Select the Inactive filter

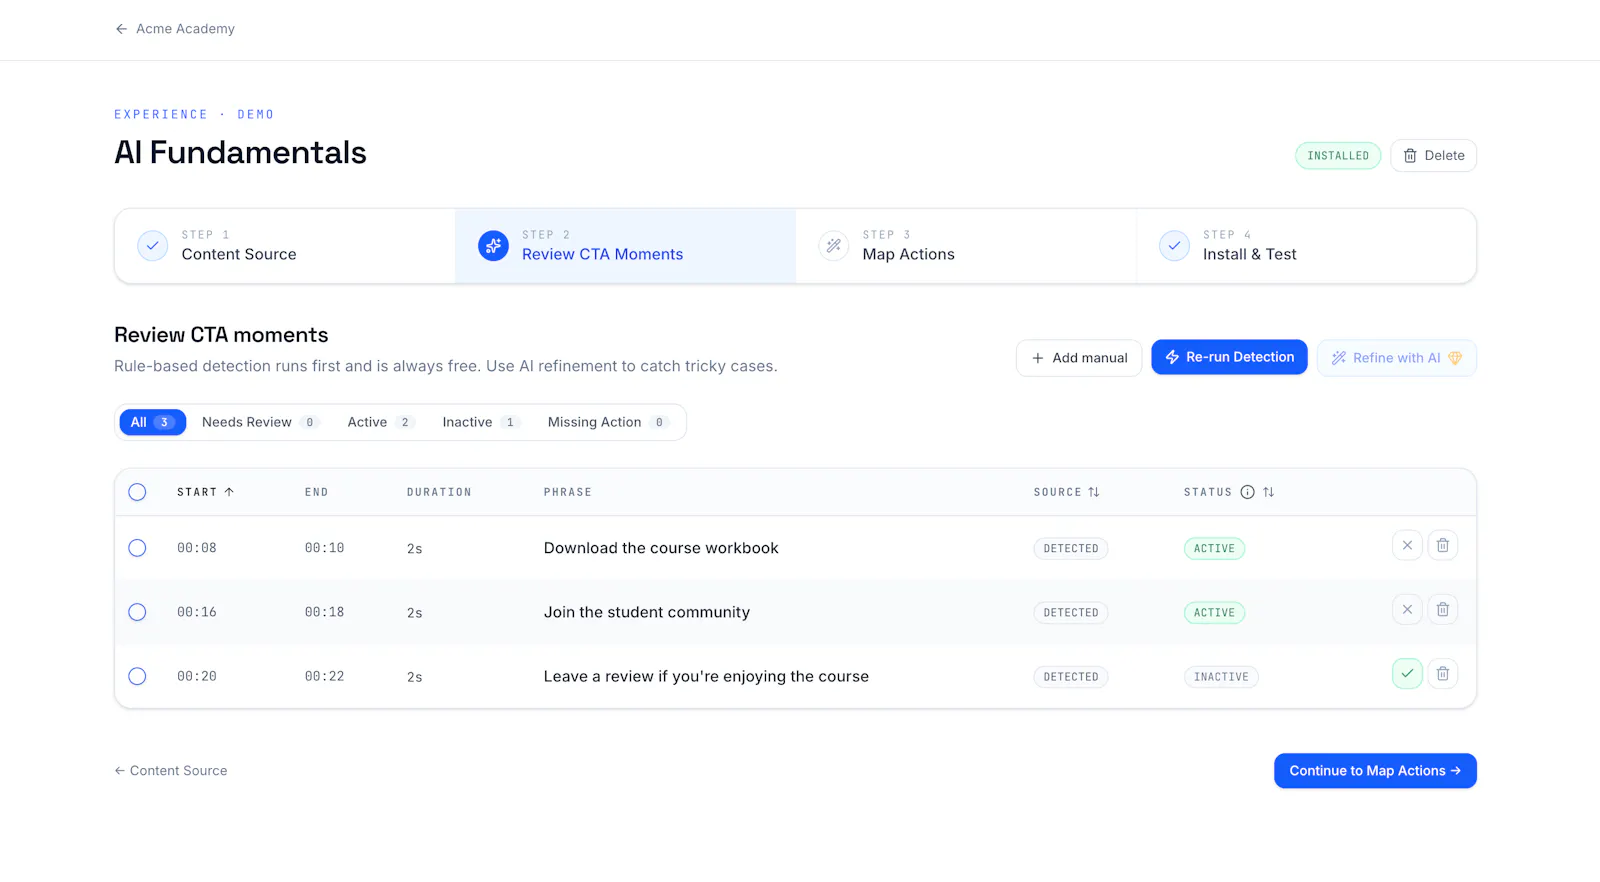[x=481, y=422]
